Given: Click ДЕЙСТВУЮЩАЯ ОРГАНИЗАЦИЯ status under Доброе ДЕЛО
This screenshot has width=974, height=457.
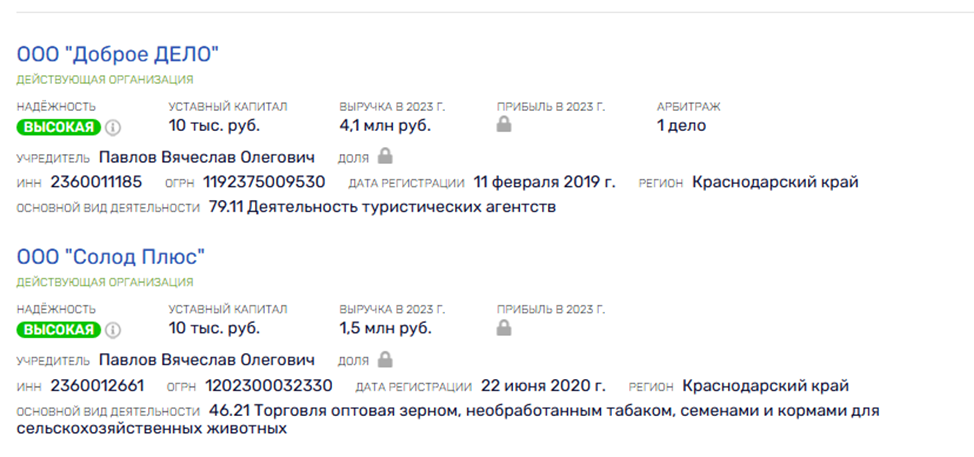Looking at the screenshot, I should pyautogui.click(x=105, y=79).
